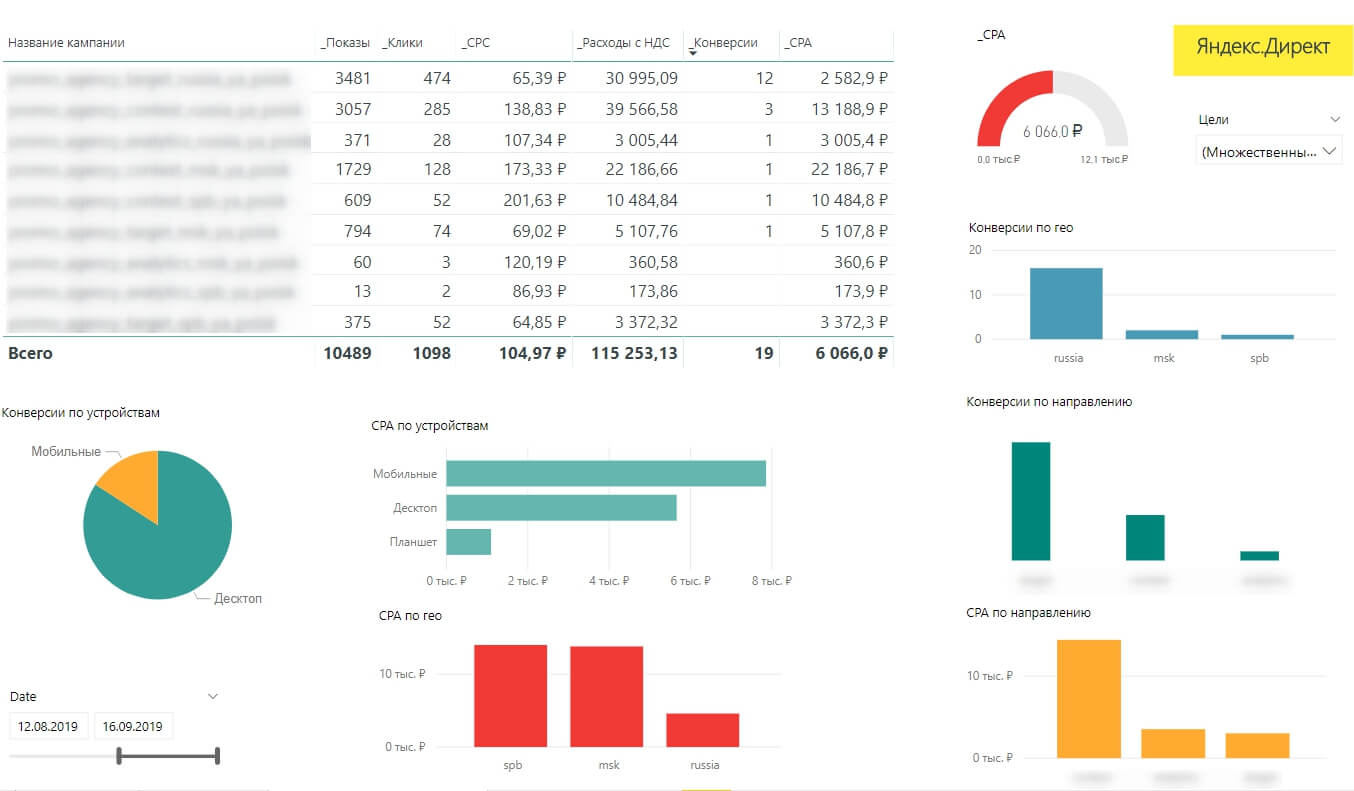This screenshot has width=1354, height=791.
Task: Select the spb bar in CPA по гео
Action: pyautogui.click(x=510, y=696)
